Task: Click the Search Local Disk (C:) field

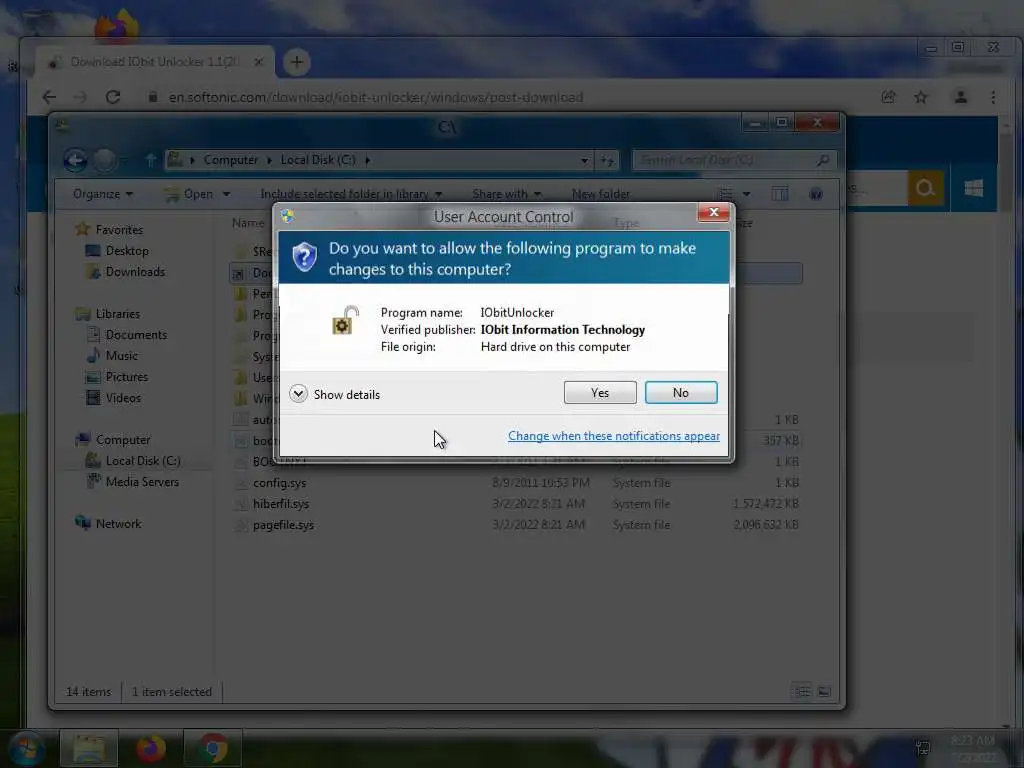Action: click(x=734, y=160)
